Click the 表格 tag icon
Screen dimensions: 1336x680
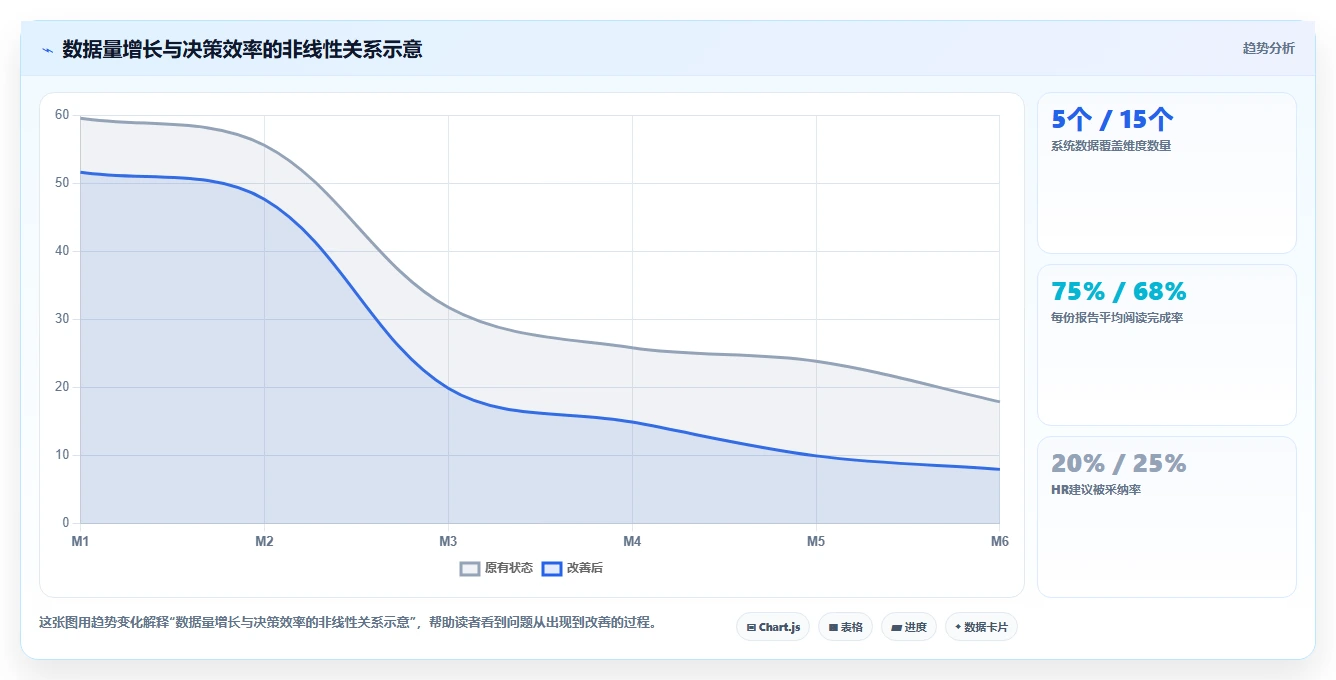point(833,628)
